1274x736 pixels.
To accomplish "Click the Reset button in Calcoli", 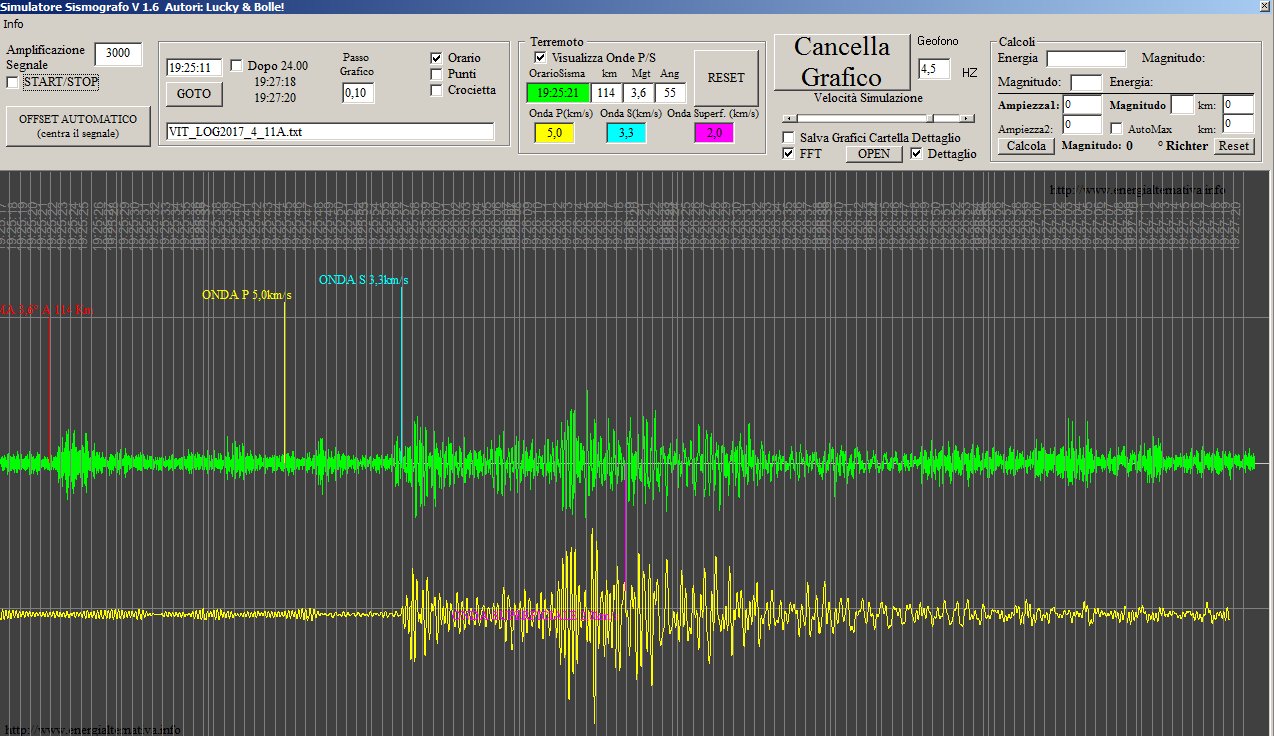I will 1234,146.
